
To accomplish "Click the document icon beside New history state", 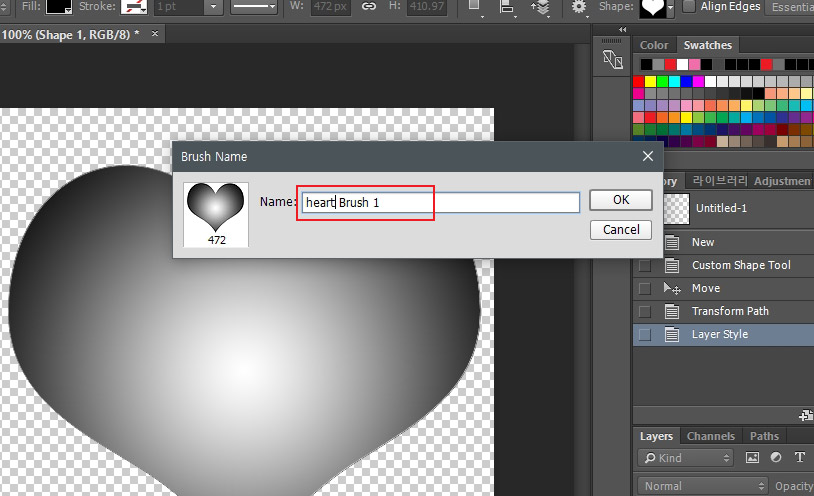I will point(672,242).
